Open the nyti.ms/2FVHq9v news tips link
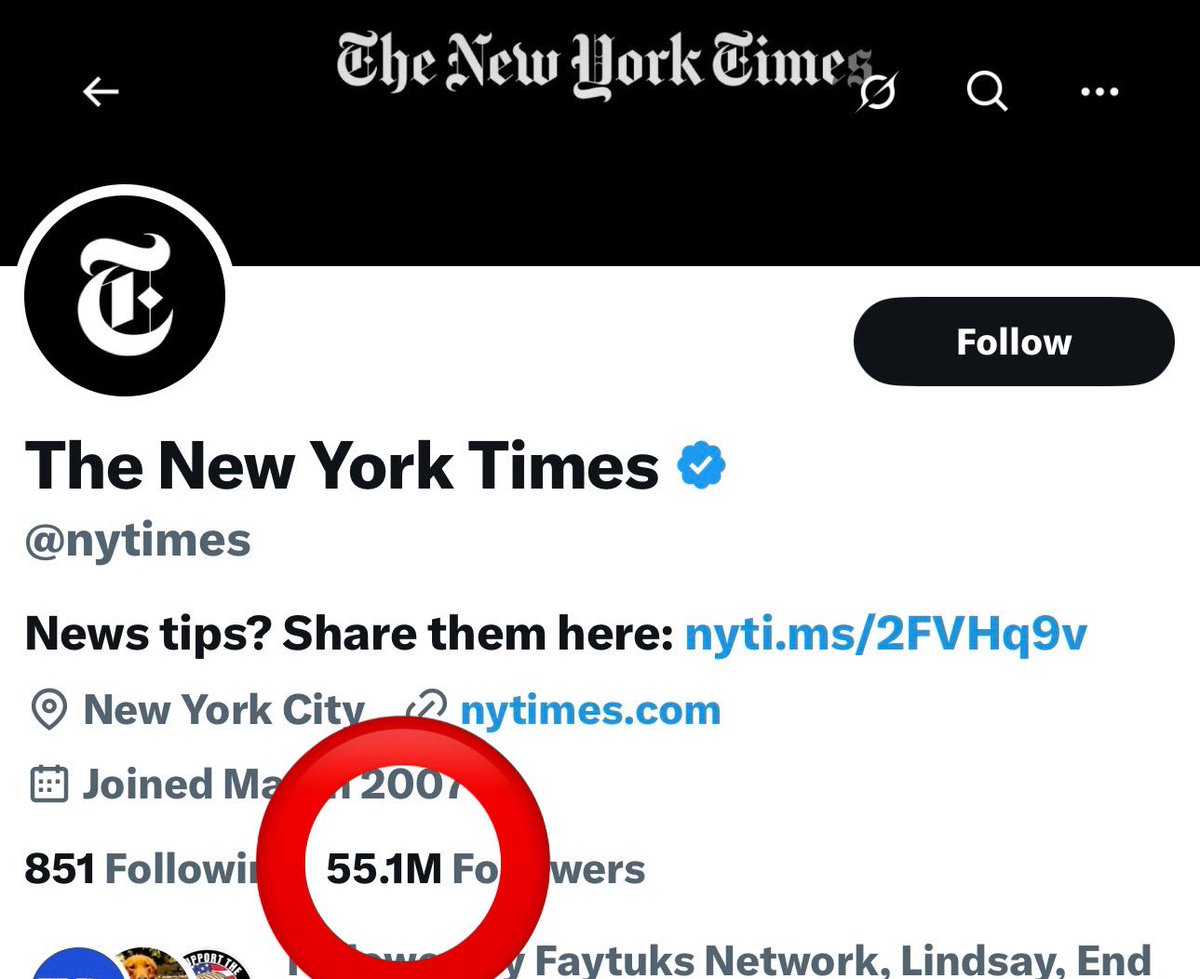 point(885,633)
